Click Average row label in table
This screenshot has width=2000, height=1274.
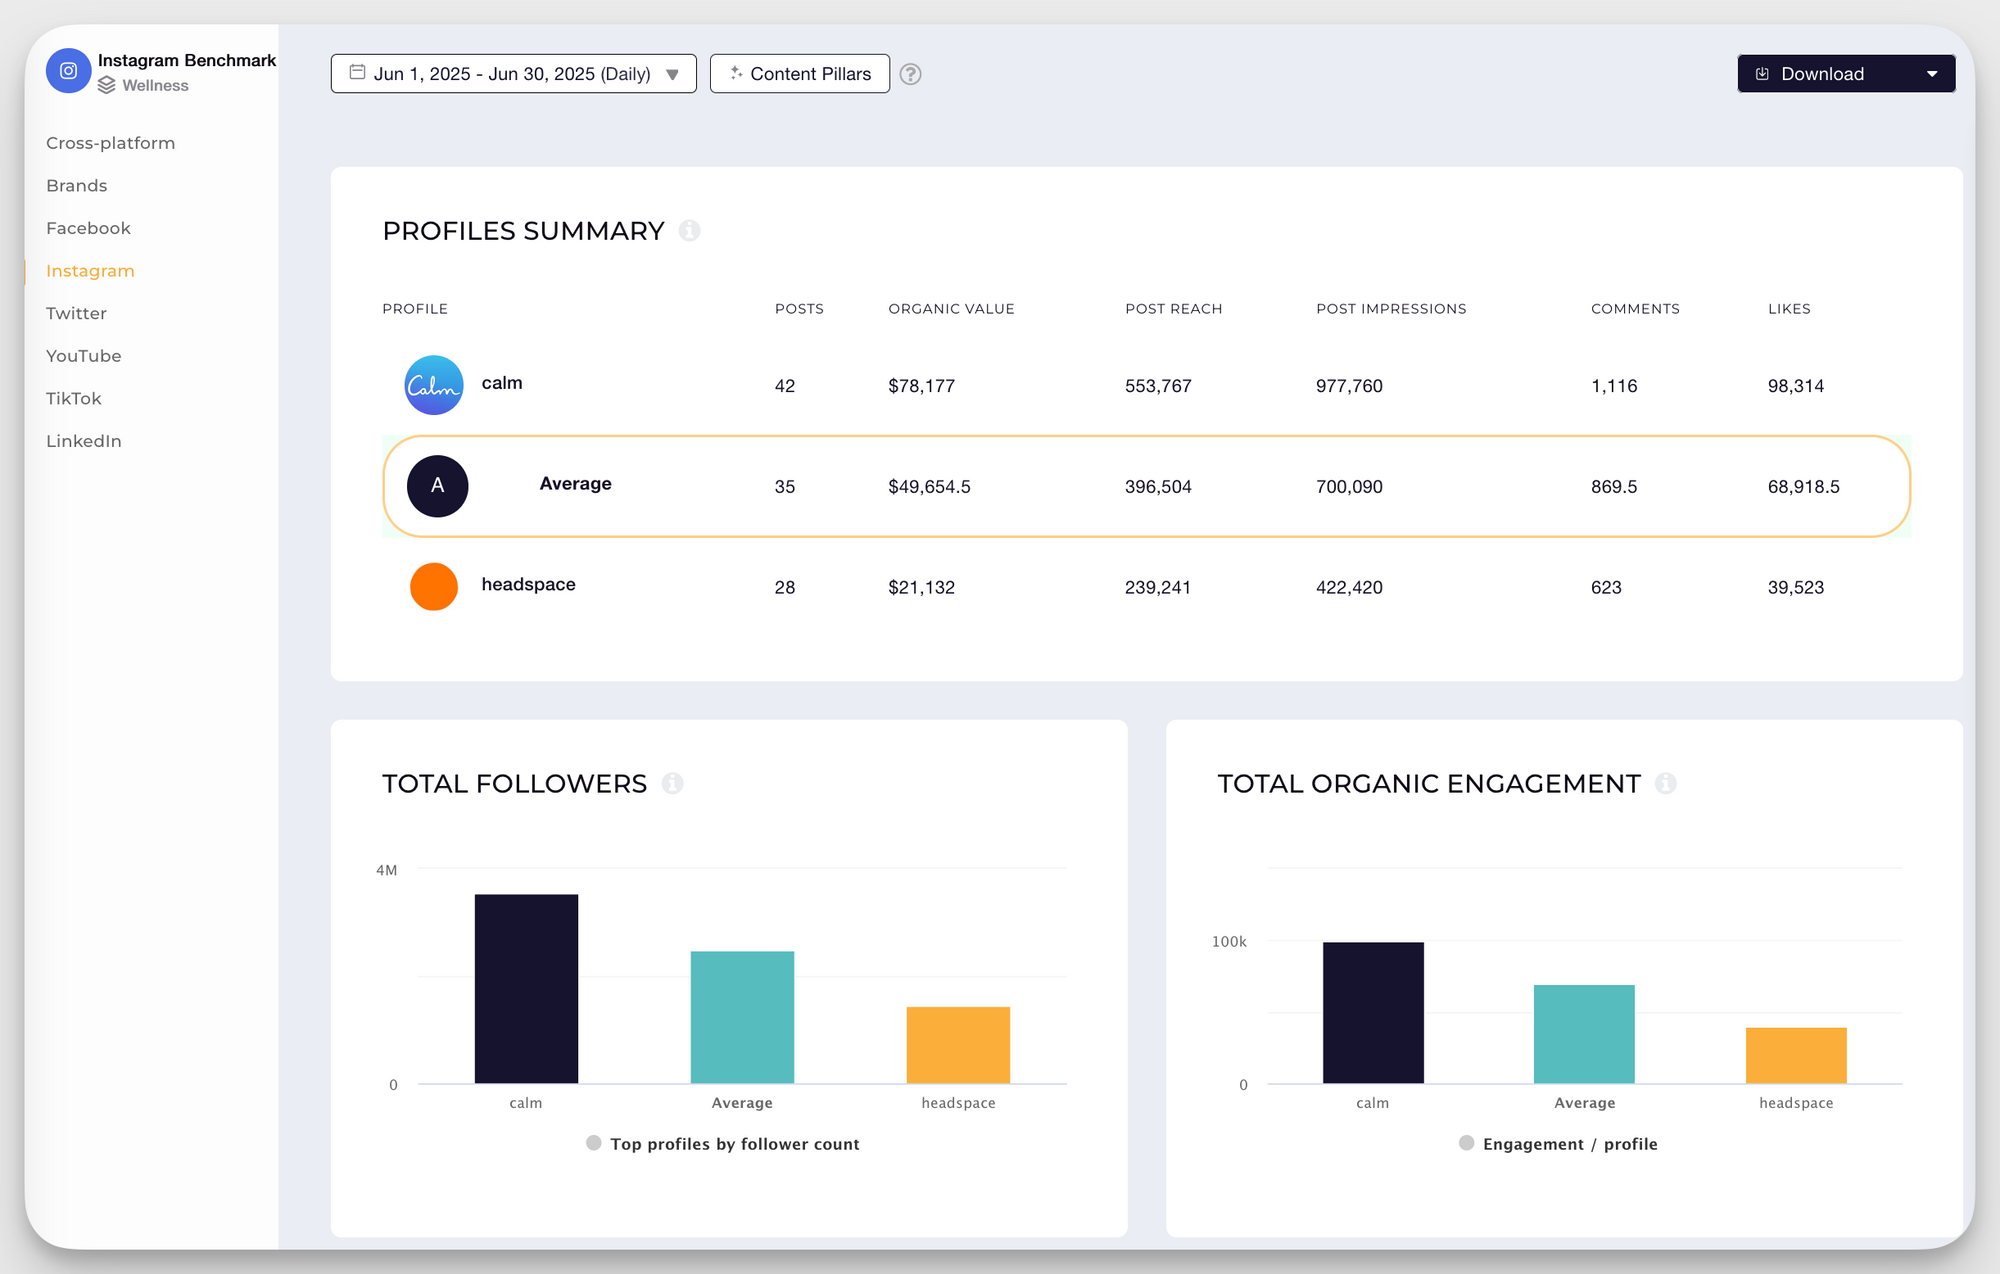coord(575,484)
